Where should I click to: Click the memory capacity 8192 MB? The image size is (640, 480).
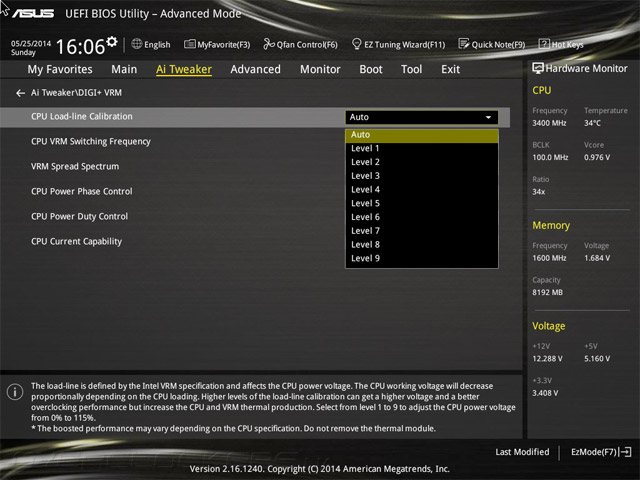point(547,292)
